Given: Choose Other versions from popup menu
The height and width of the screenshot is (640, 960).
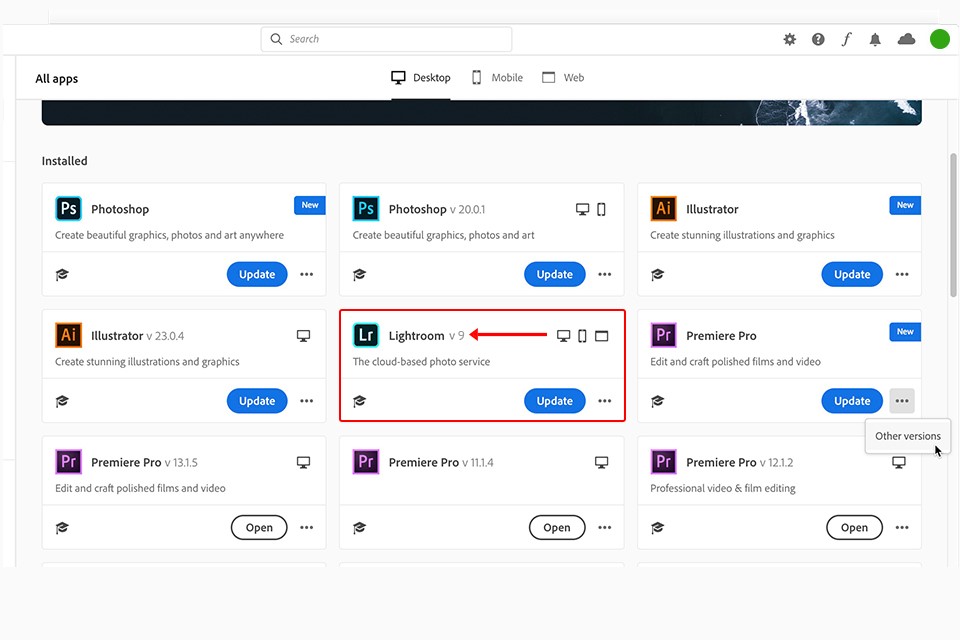Looking at the screenshot, I should point(907,436).
